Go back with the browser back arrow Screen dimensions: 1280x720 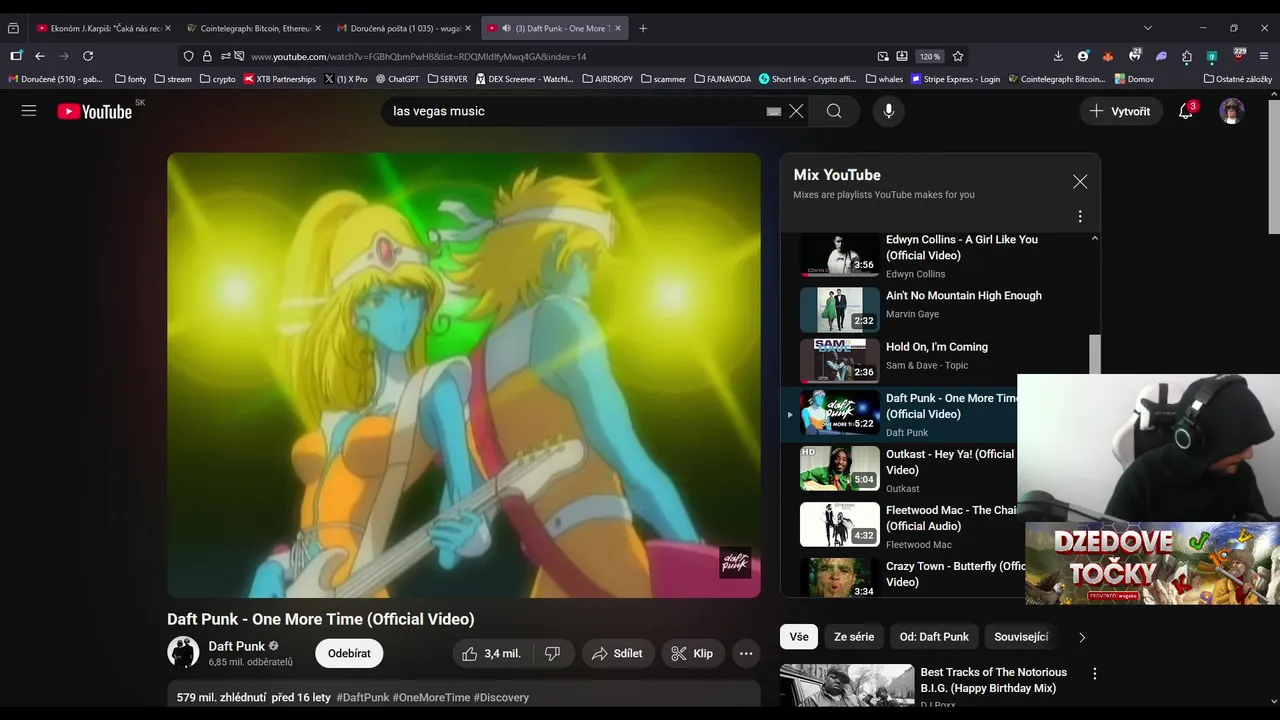coord(40,56)
